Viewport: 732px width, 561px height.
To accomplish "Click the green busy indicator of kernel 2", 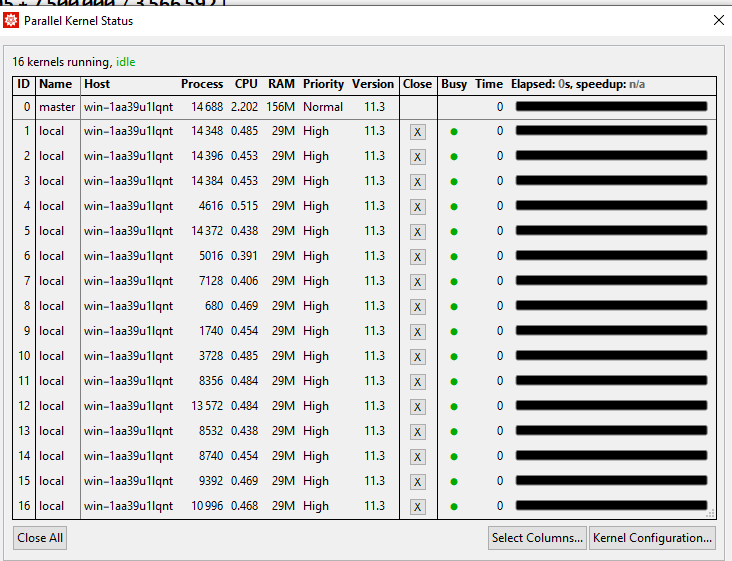I will pyautogui.click(x=454, y=157).
